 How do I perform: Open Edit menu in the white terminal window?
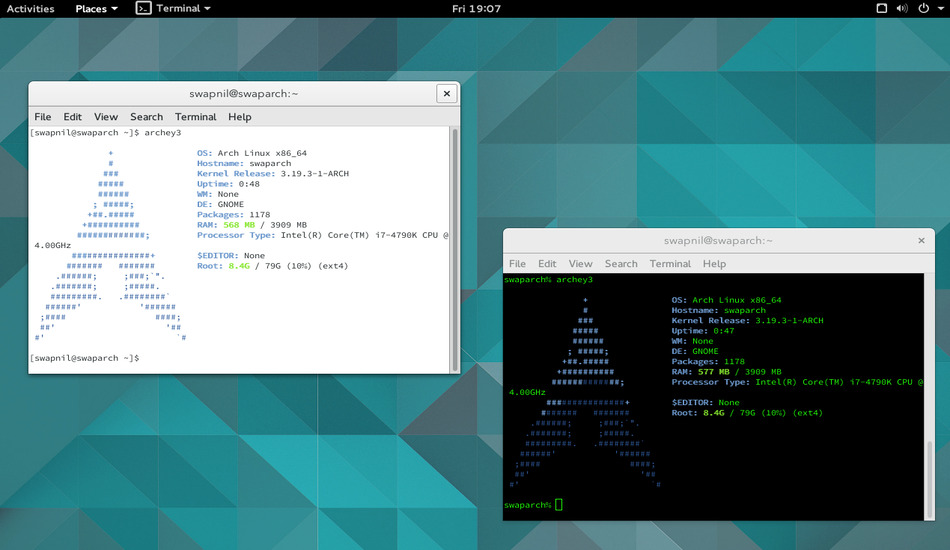click(x=72, y=117)
